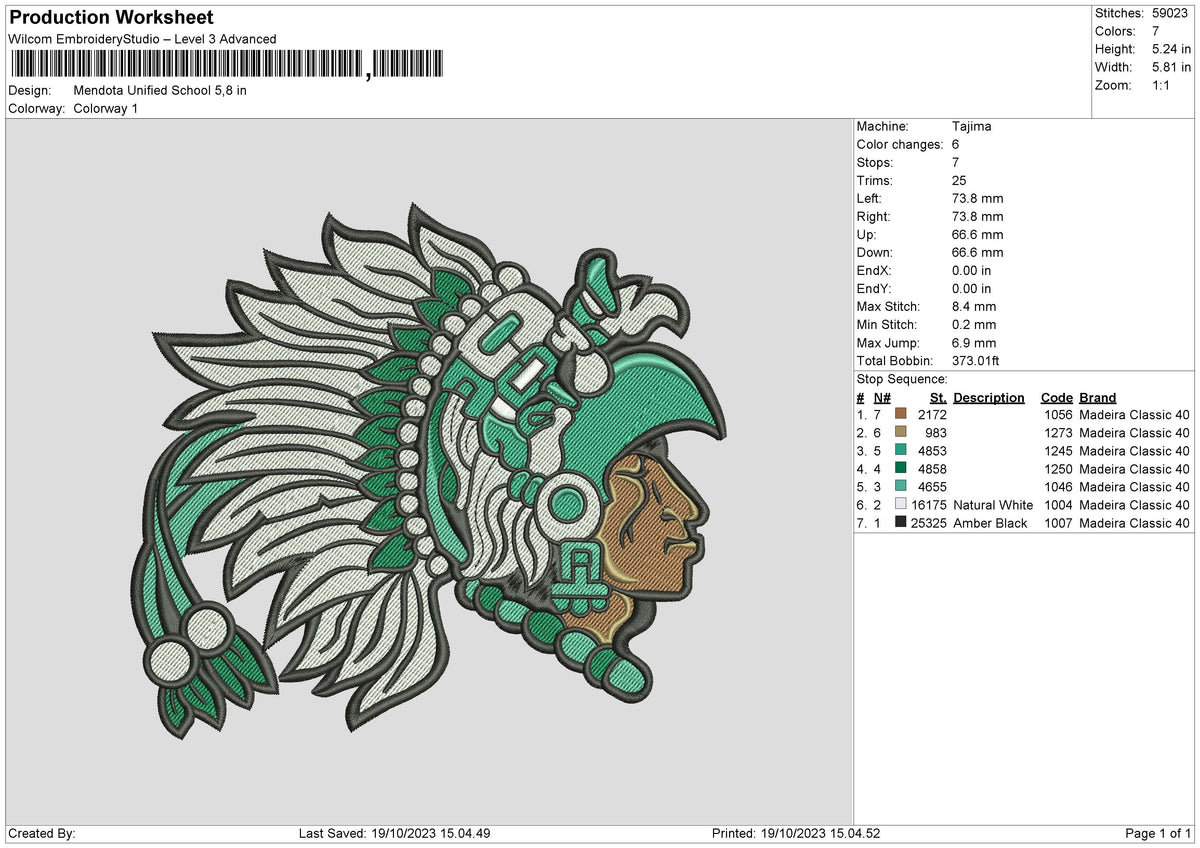Click the code '1004' in the table
Screen dimensions: 1200x848
point(1058,505)
